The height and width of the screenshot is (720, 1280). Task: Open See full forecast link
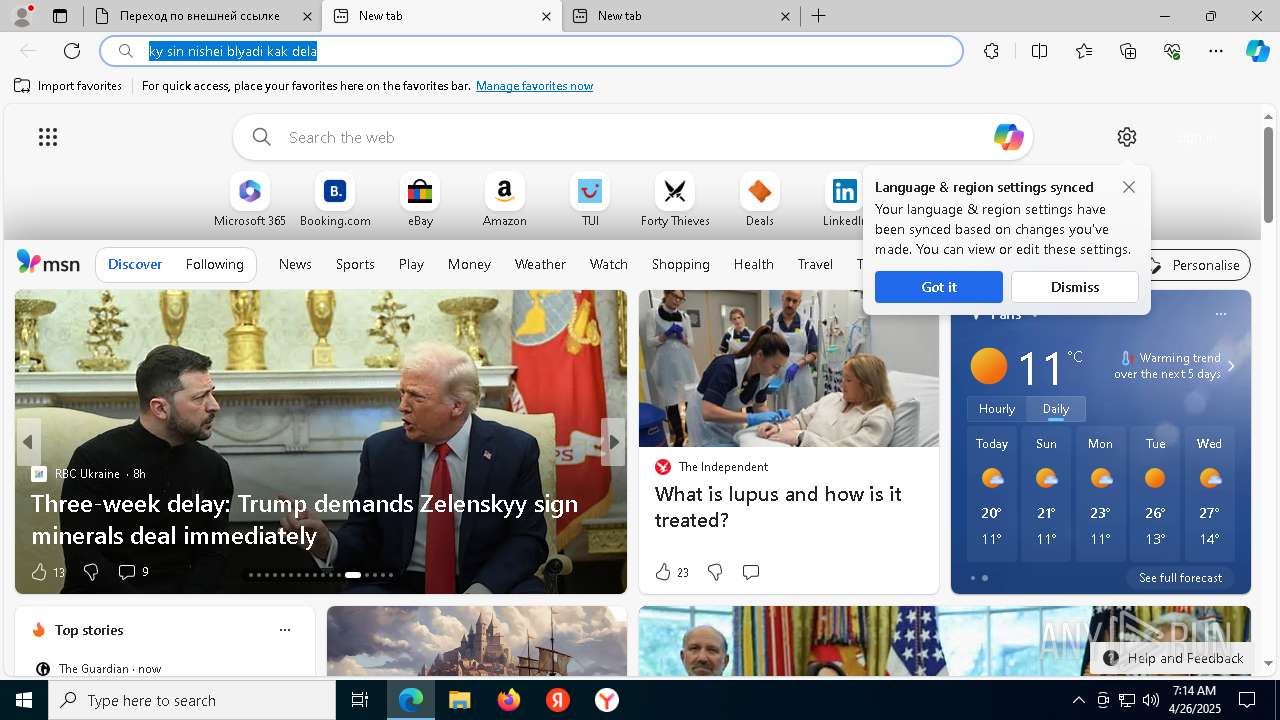coord(1180,578)
